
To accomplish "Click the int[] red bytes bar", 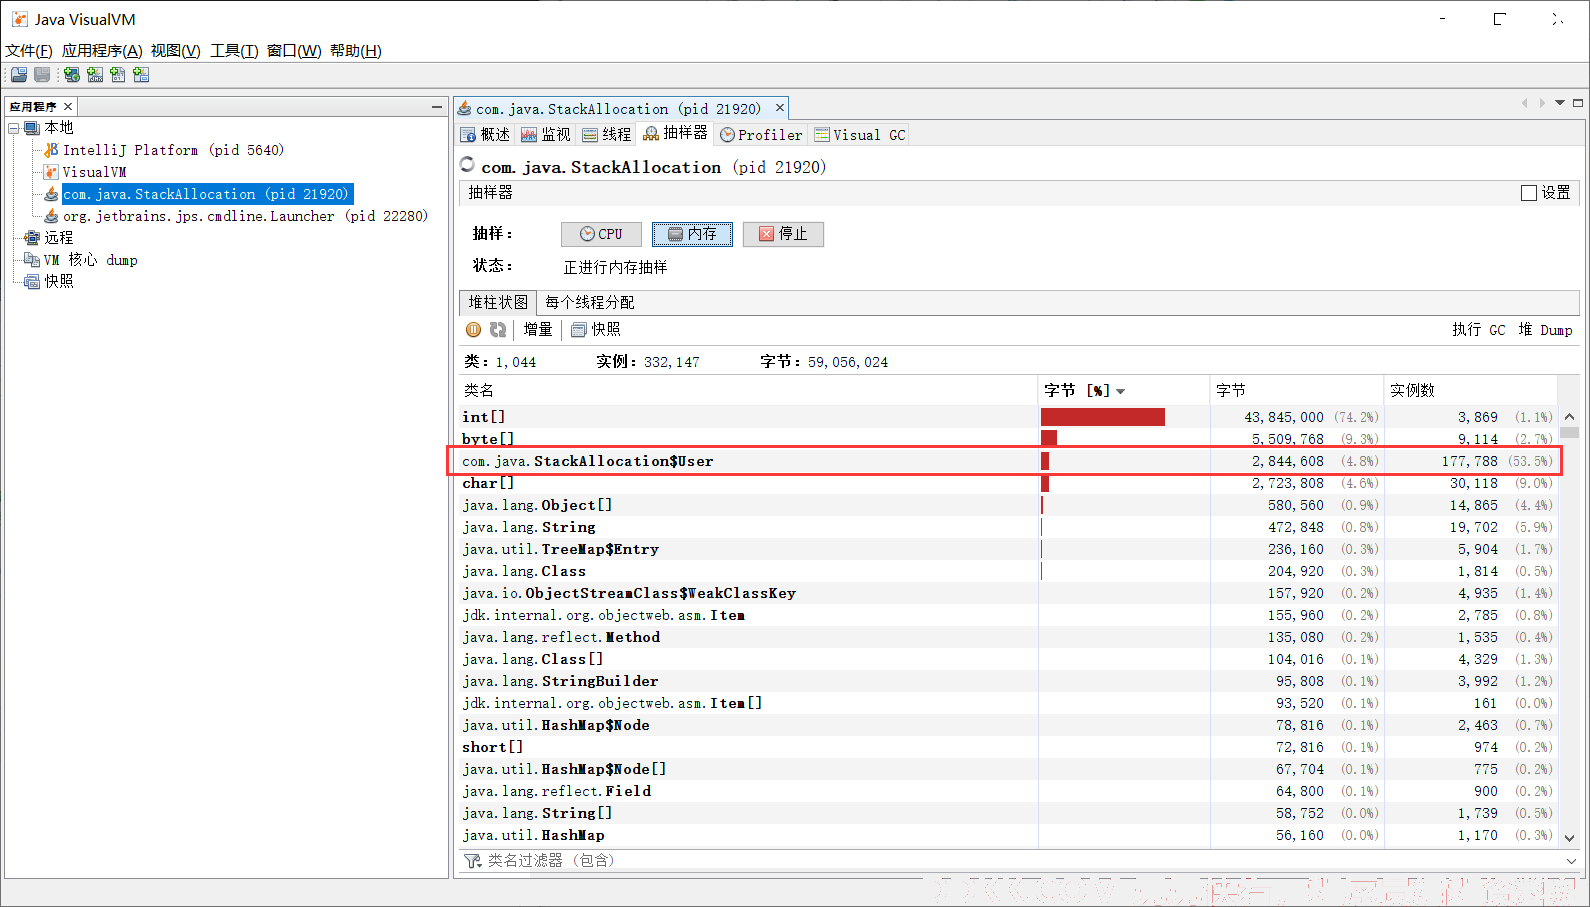I will 1103,417.
